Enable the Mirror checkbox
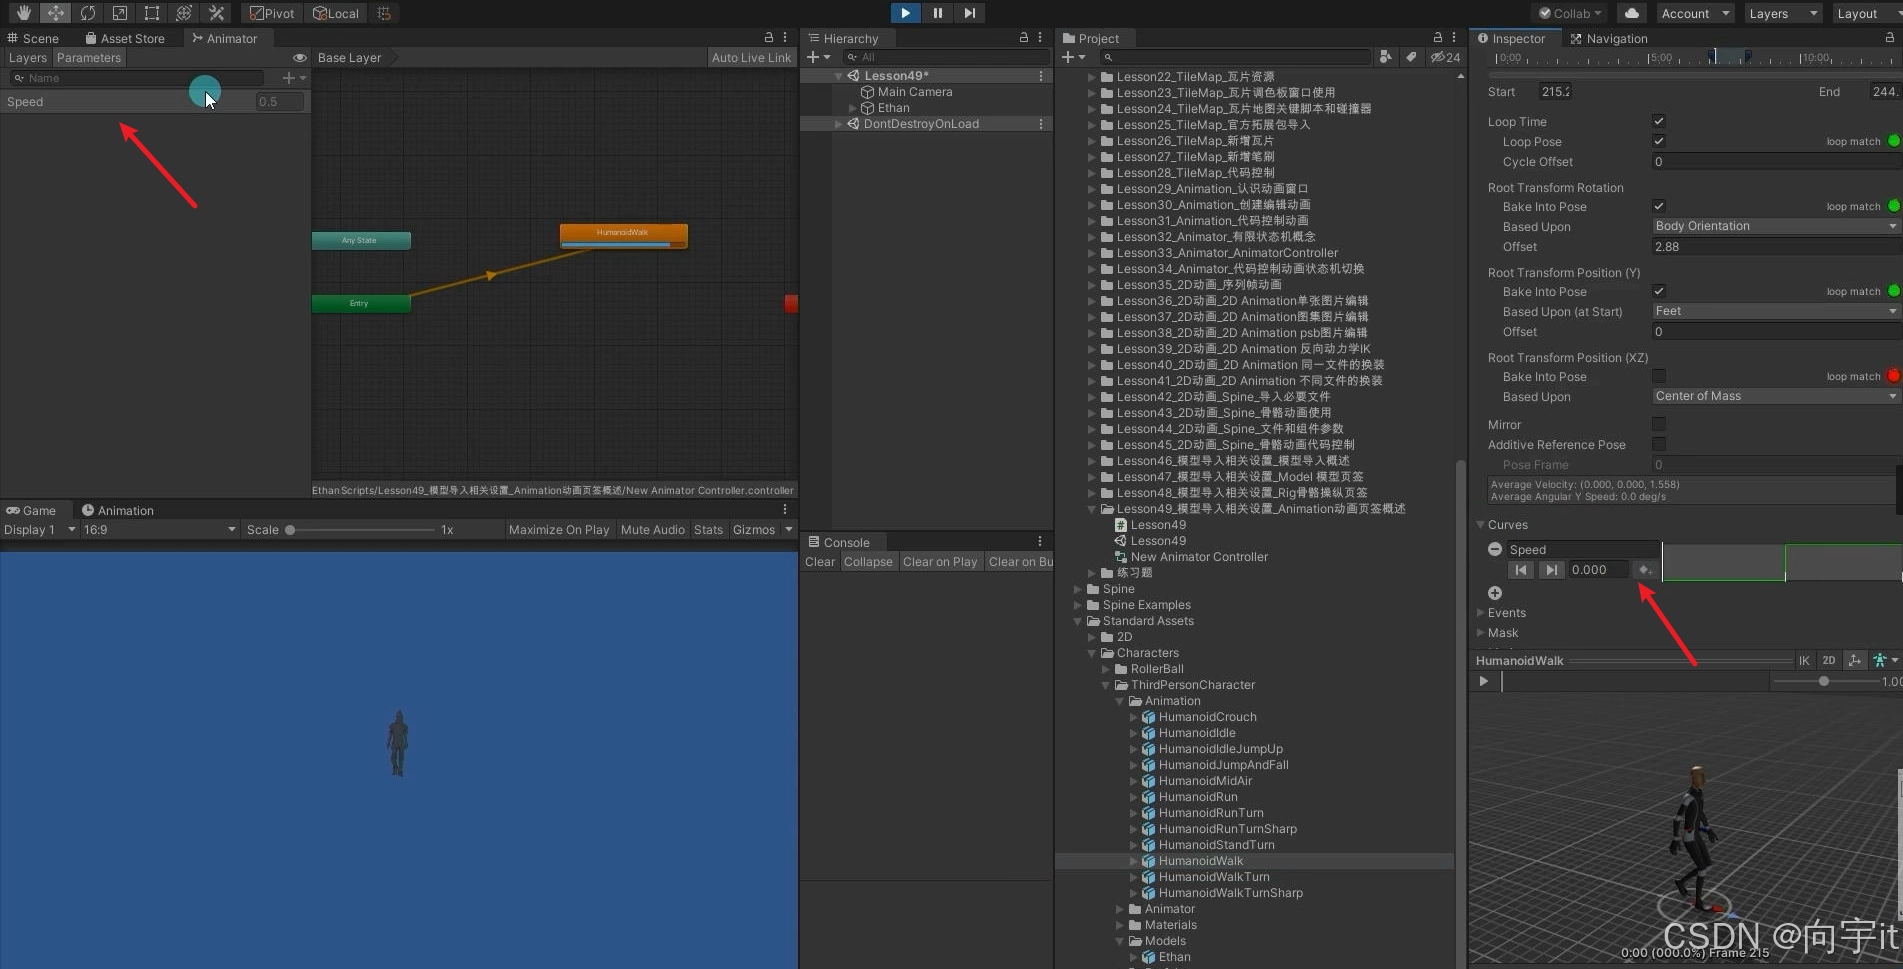1903x969 pixels. pos(1659,424)
